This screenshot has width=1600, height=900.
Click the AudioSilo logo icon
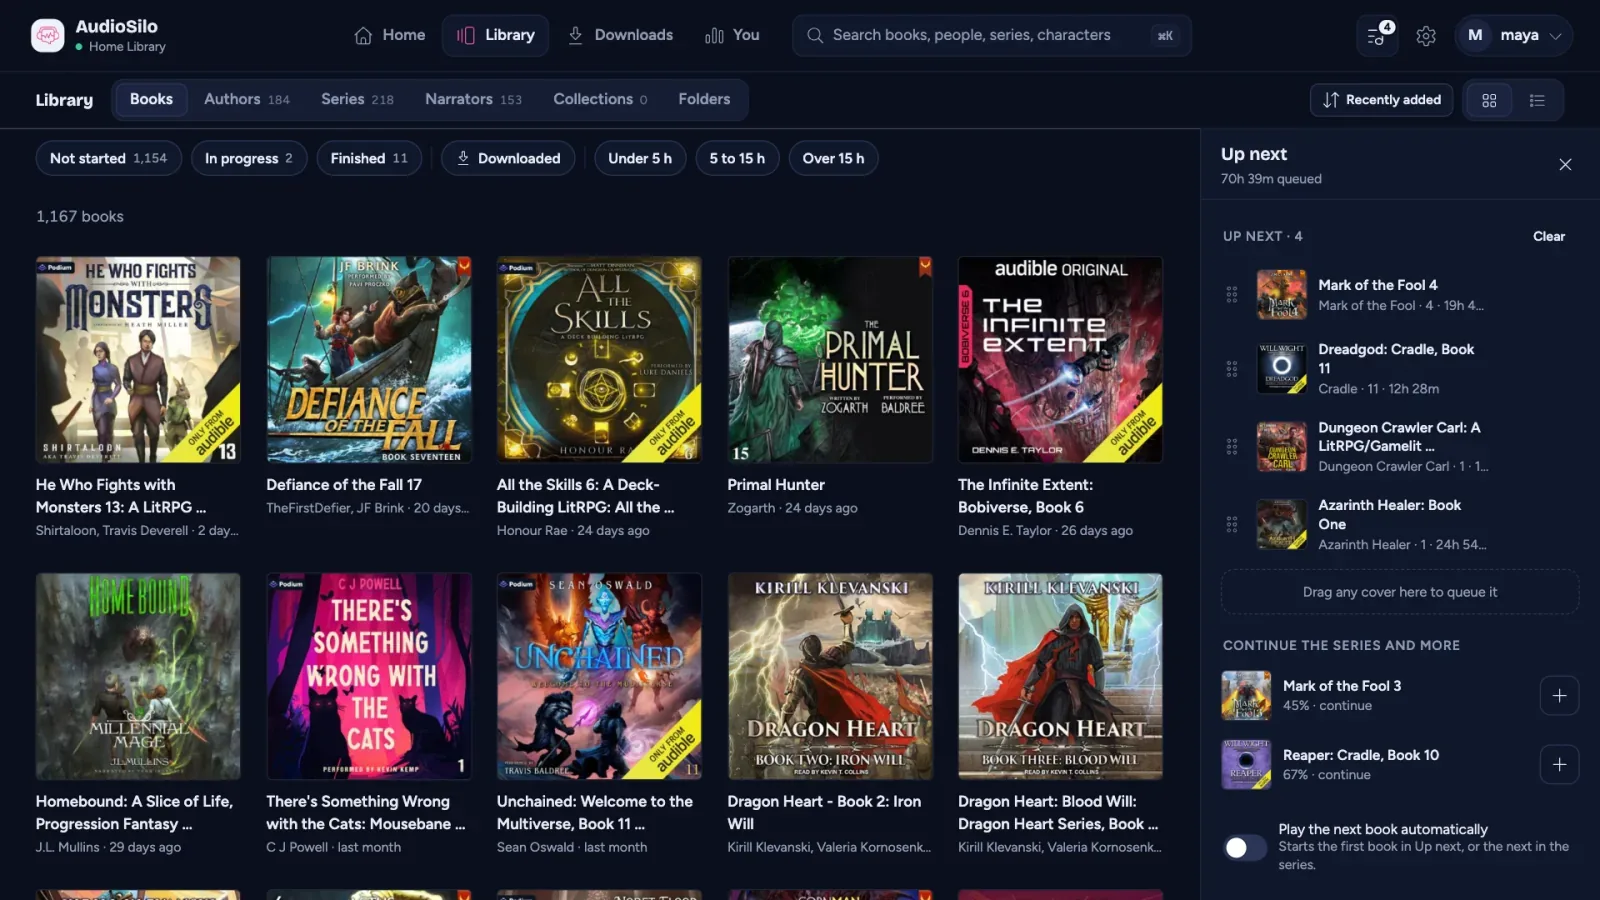coord(47,35)
